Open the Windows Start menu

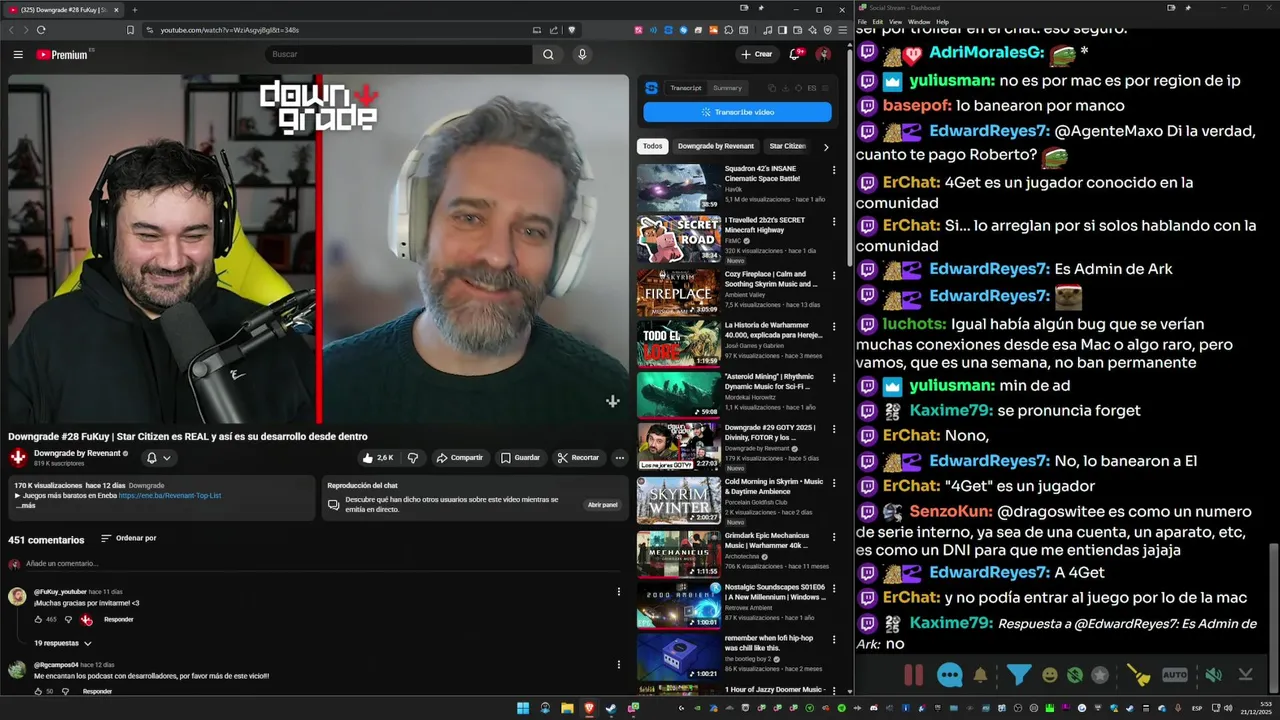[522, 708]
